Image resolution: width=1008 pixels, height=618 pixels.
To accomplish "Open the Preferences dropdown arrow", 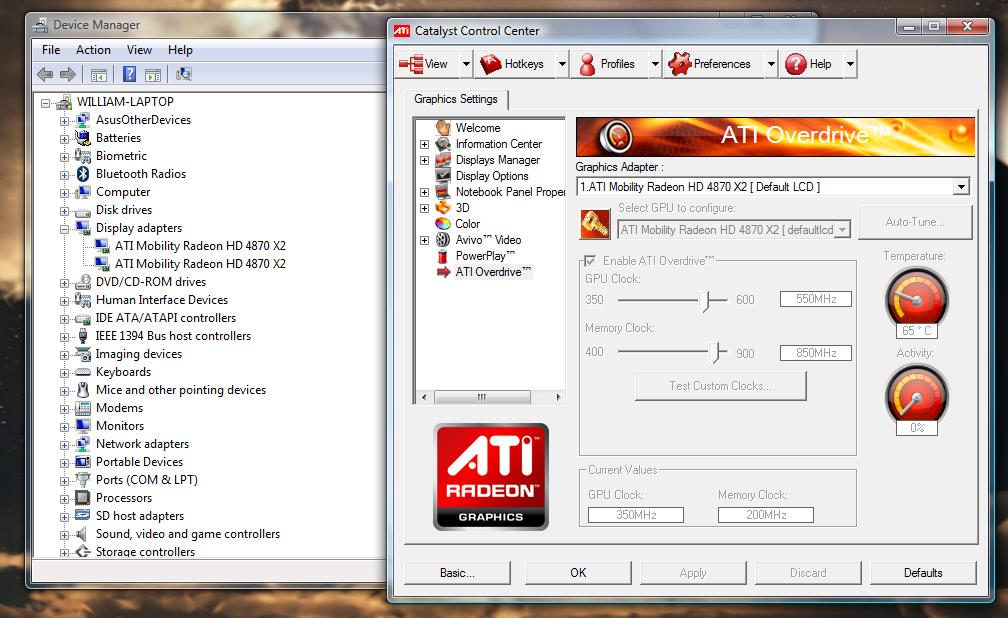I will (771, 64).
